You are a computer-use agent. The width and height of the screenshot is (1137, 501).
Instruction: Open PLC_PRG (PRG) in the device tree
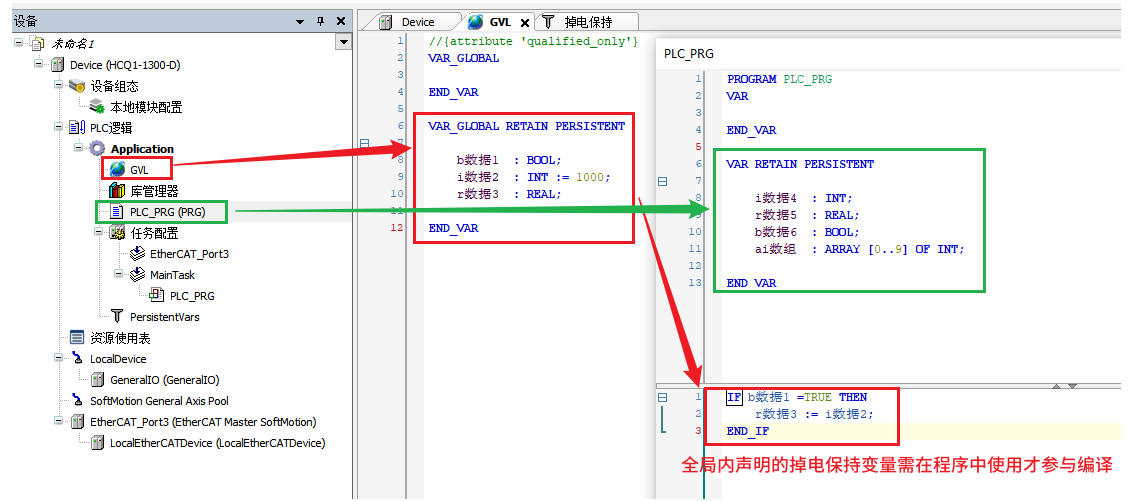pos(167,212)
